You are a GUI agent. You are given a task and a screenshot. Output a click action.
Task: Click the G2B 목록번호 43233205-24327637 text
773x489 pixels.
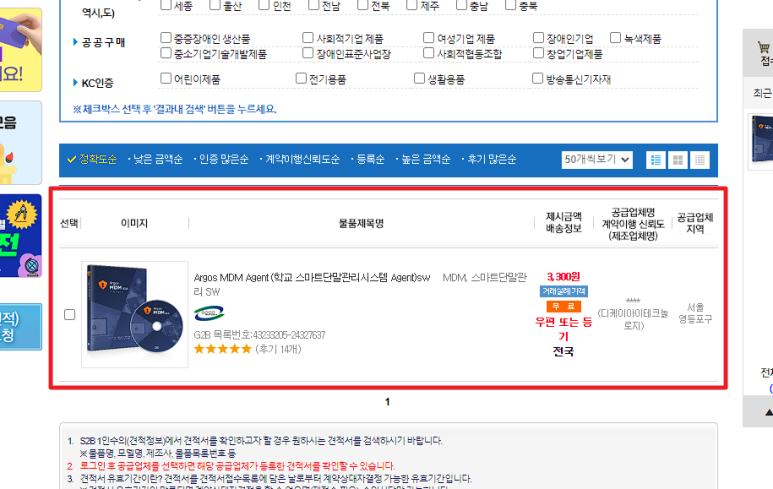coord(259,335)
